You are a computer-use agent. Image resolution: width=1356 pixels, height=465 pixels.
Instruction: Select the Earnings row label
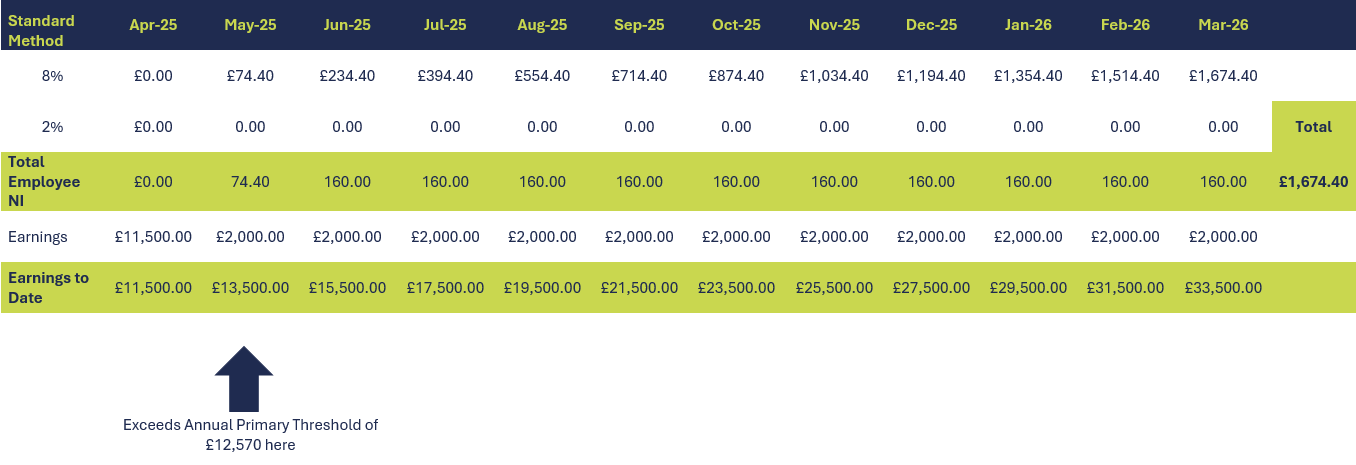point(38,237)
